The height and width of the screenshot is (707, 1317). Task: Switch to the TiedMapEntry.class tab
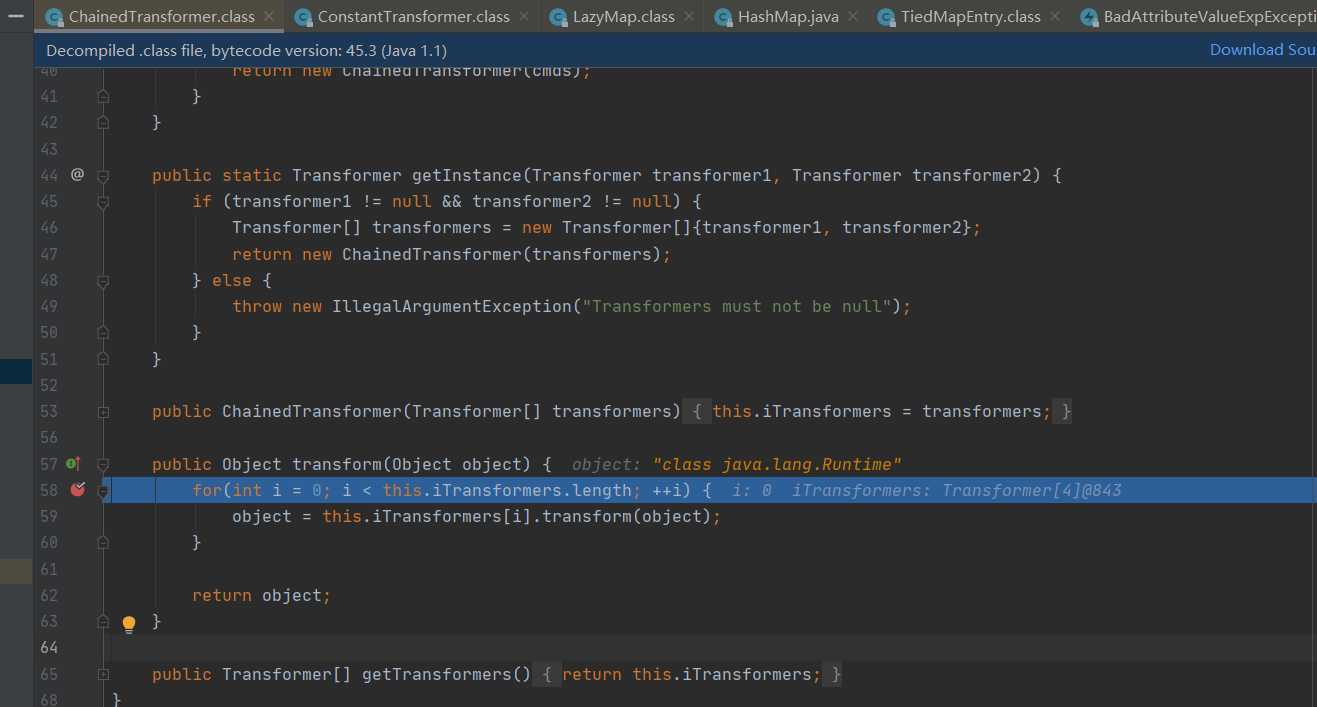coord(970,17)
